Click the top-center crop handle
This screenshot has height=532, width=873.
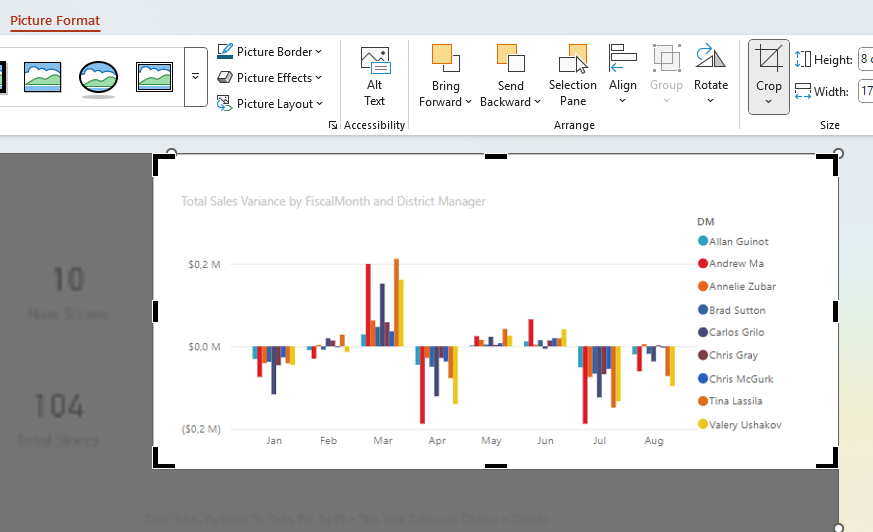point(495,157)
